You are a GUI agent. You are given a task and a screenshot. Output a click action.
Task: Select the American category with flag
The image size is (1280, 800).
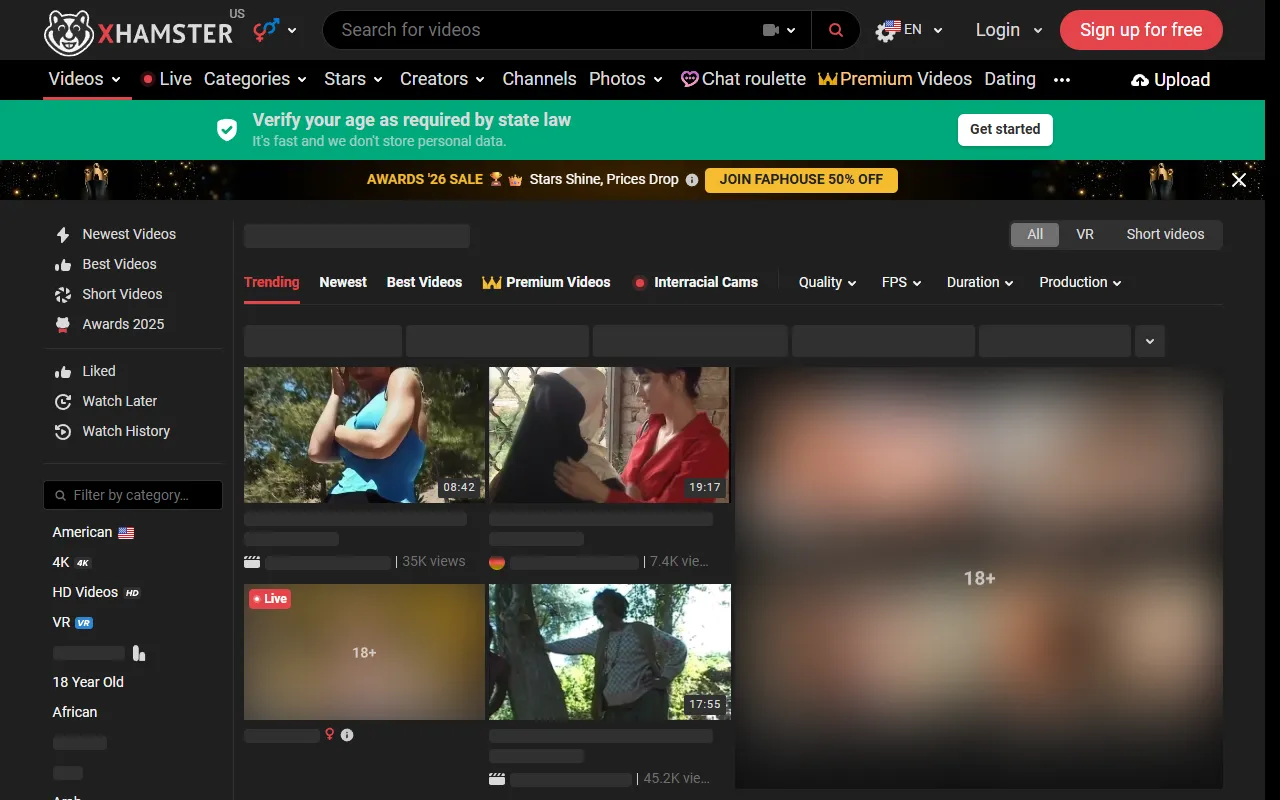tap(93, 532)
